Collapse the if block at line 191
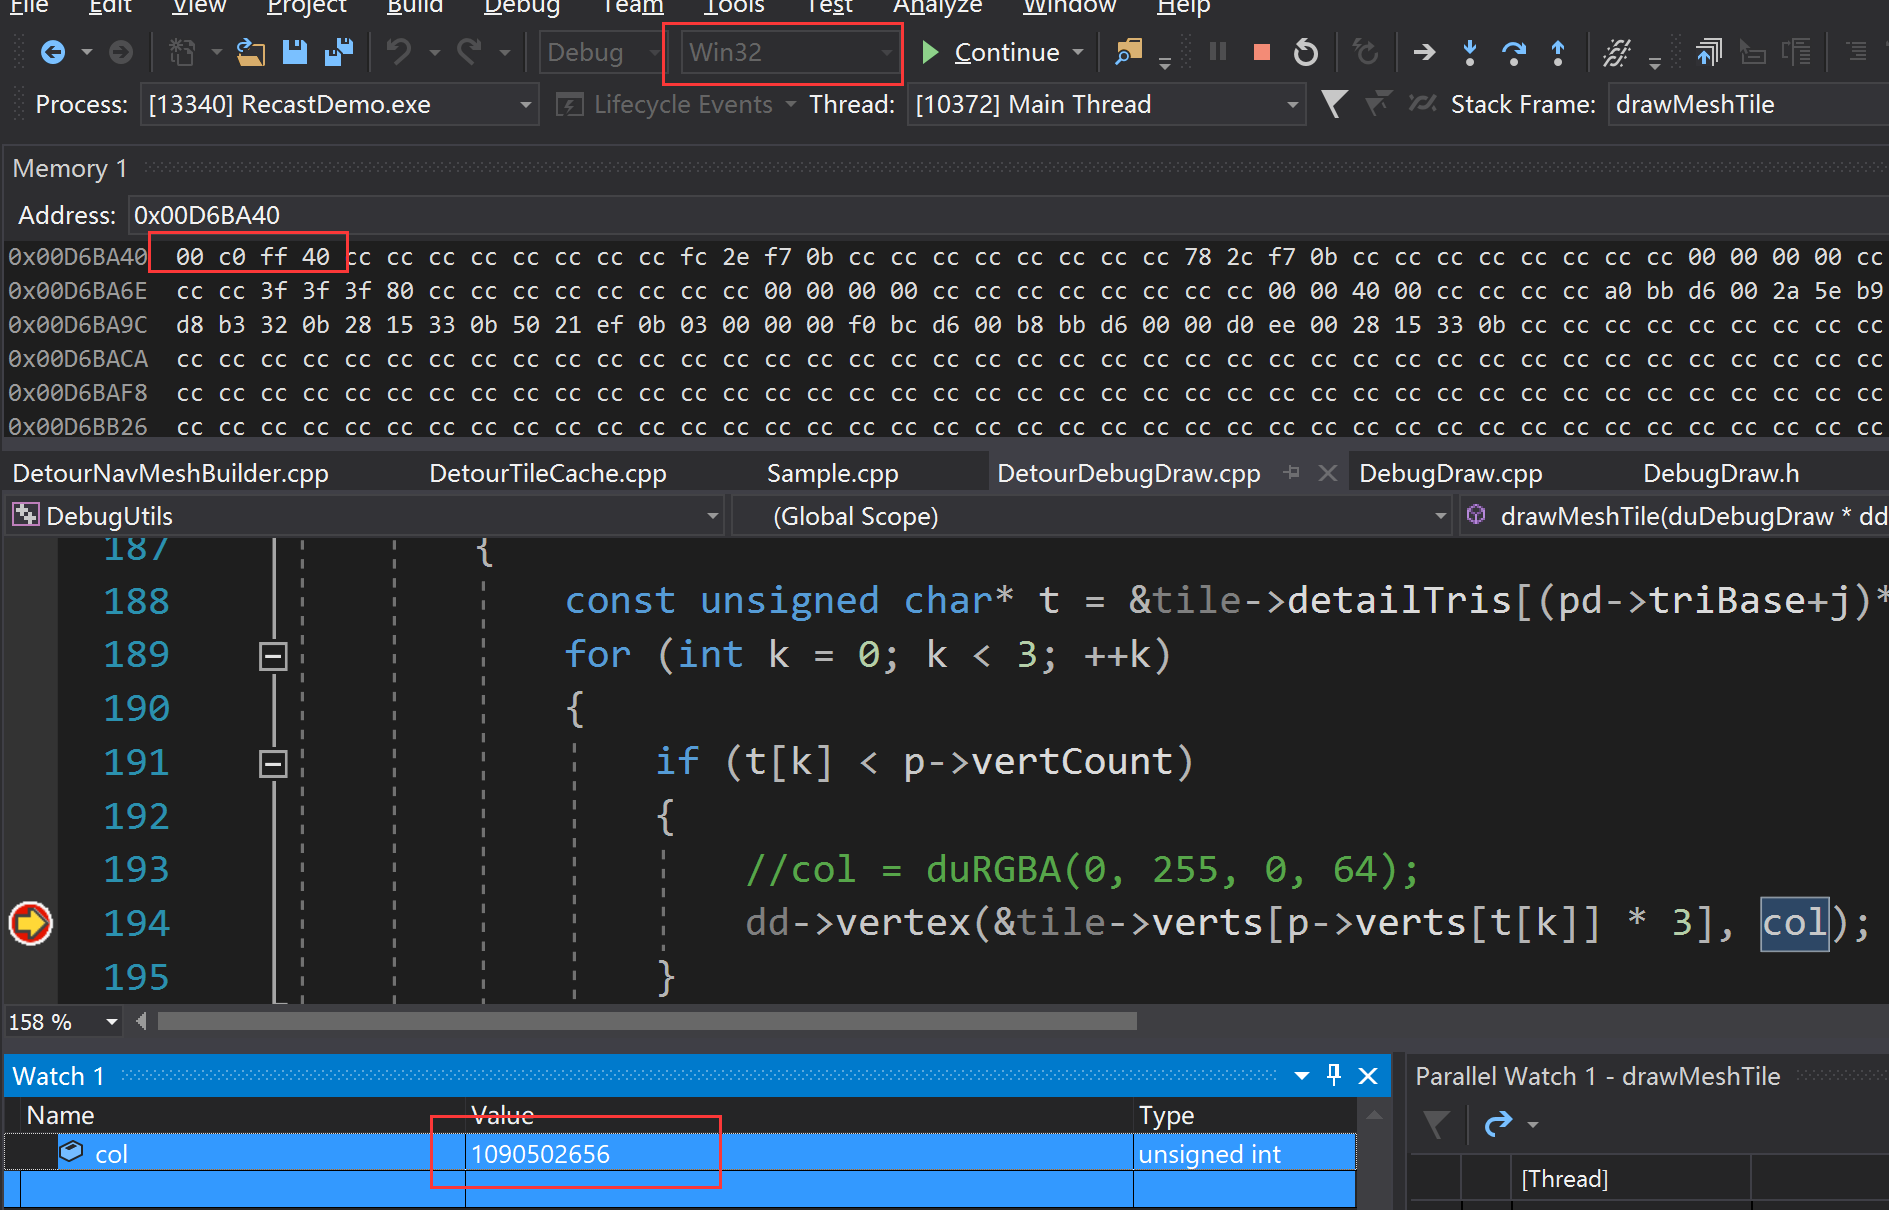 click(273, 764)
